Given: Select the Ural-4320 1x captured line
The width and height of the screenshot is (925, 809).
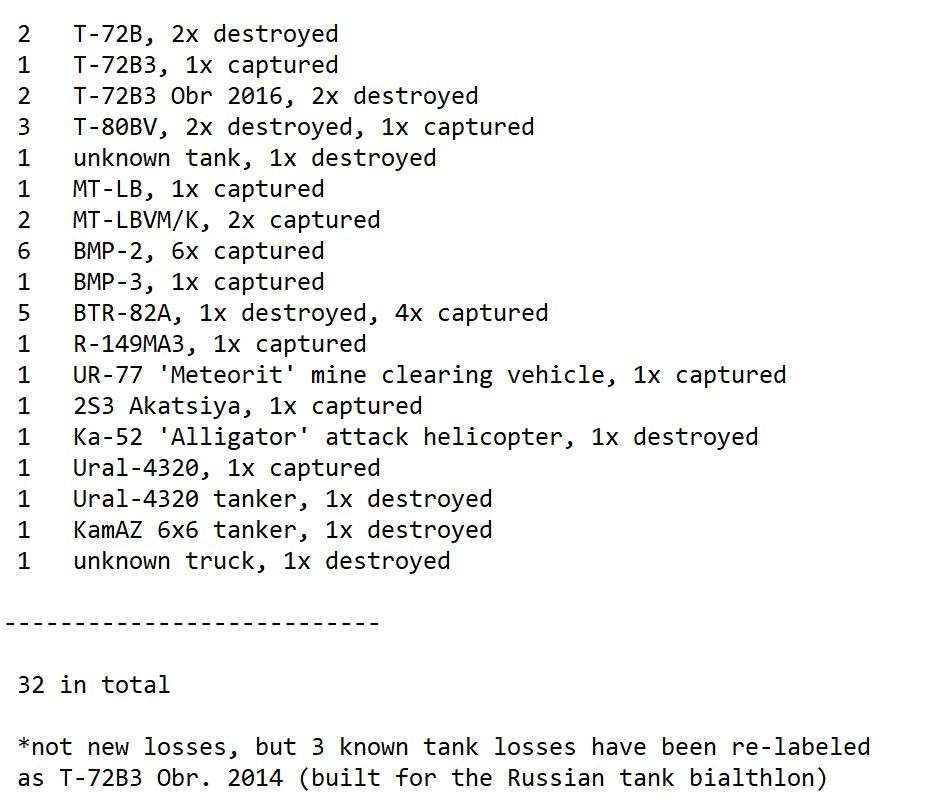Looking at the screenshot, I should [x=226, y=468].
